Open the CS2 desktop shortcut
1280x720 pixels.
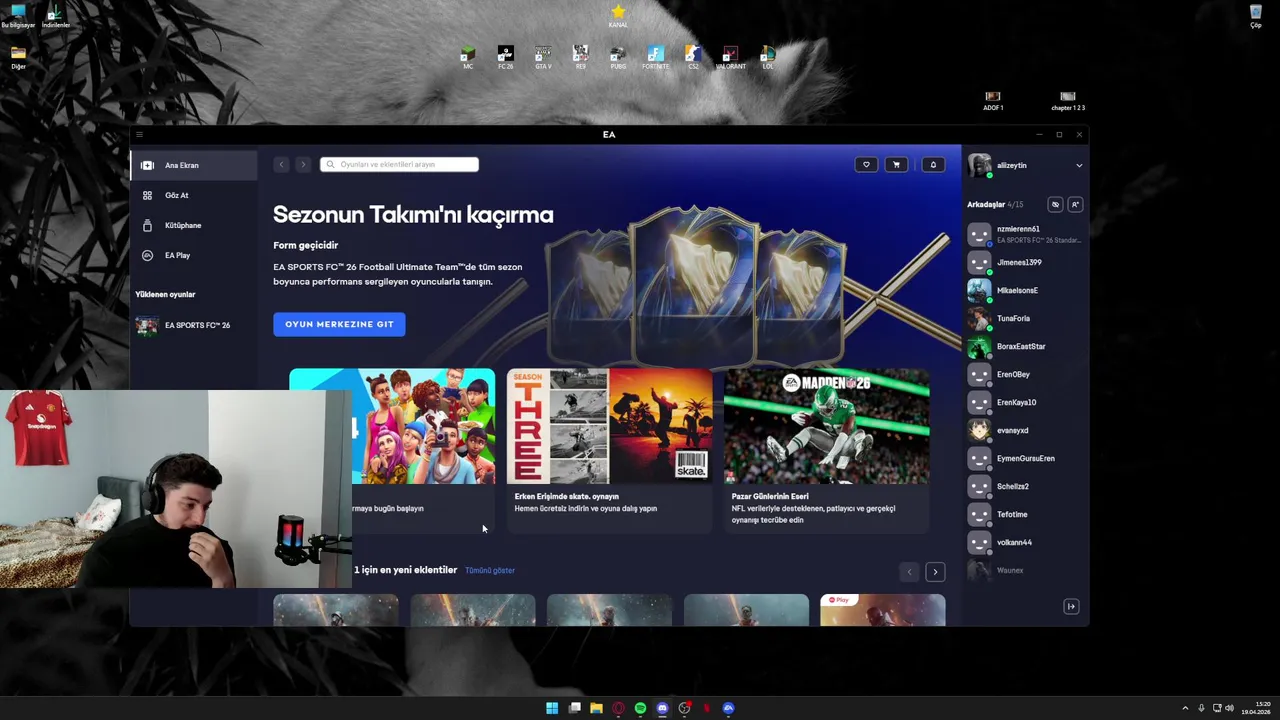pyautogui.click(x=693, y=57)
